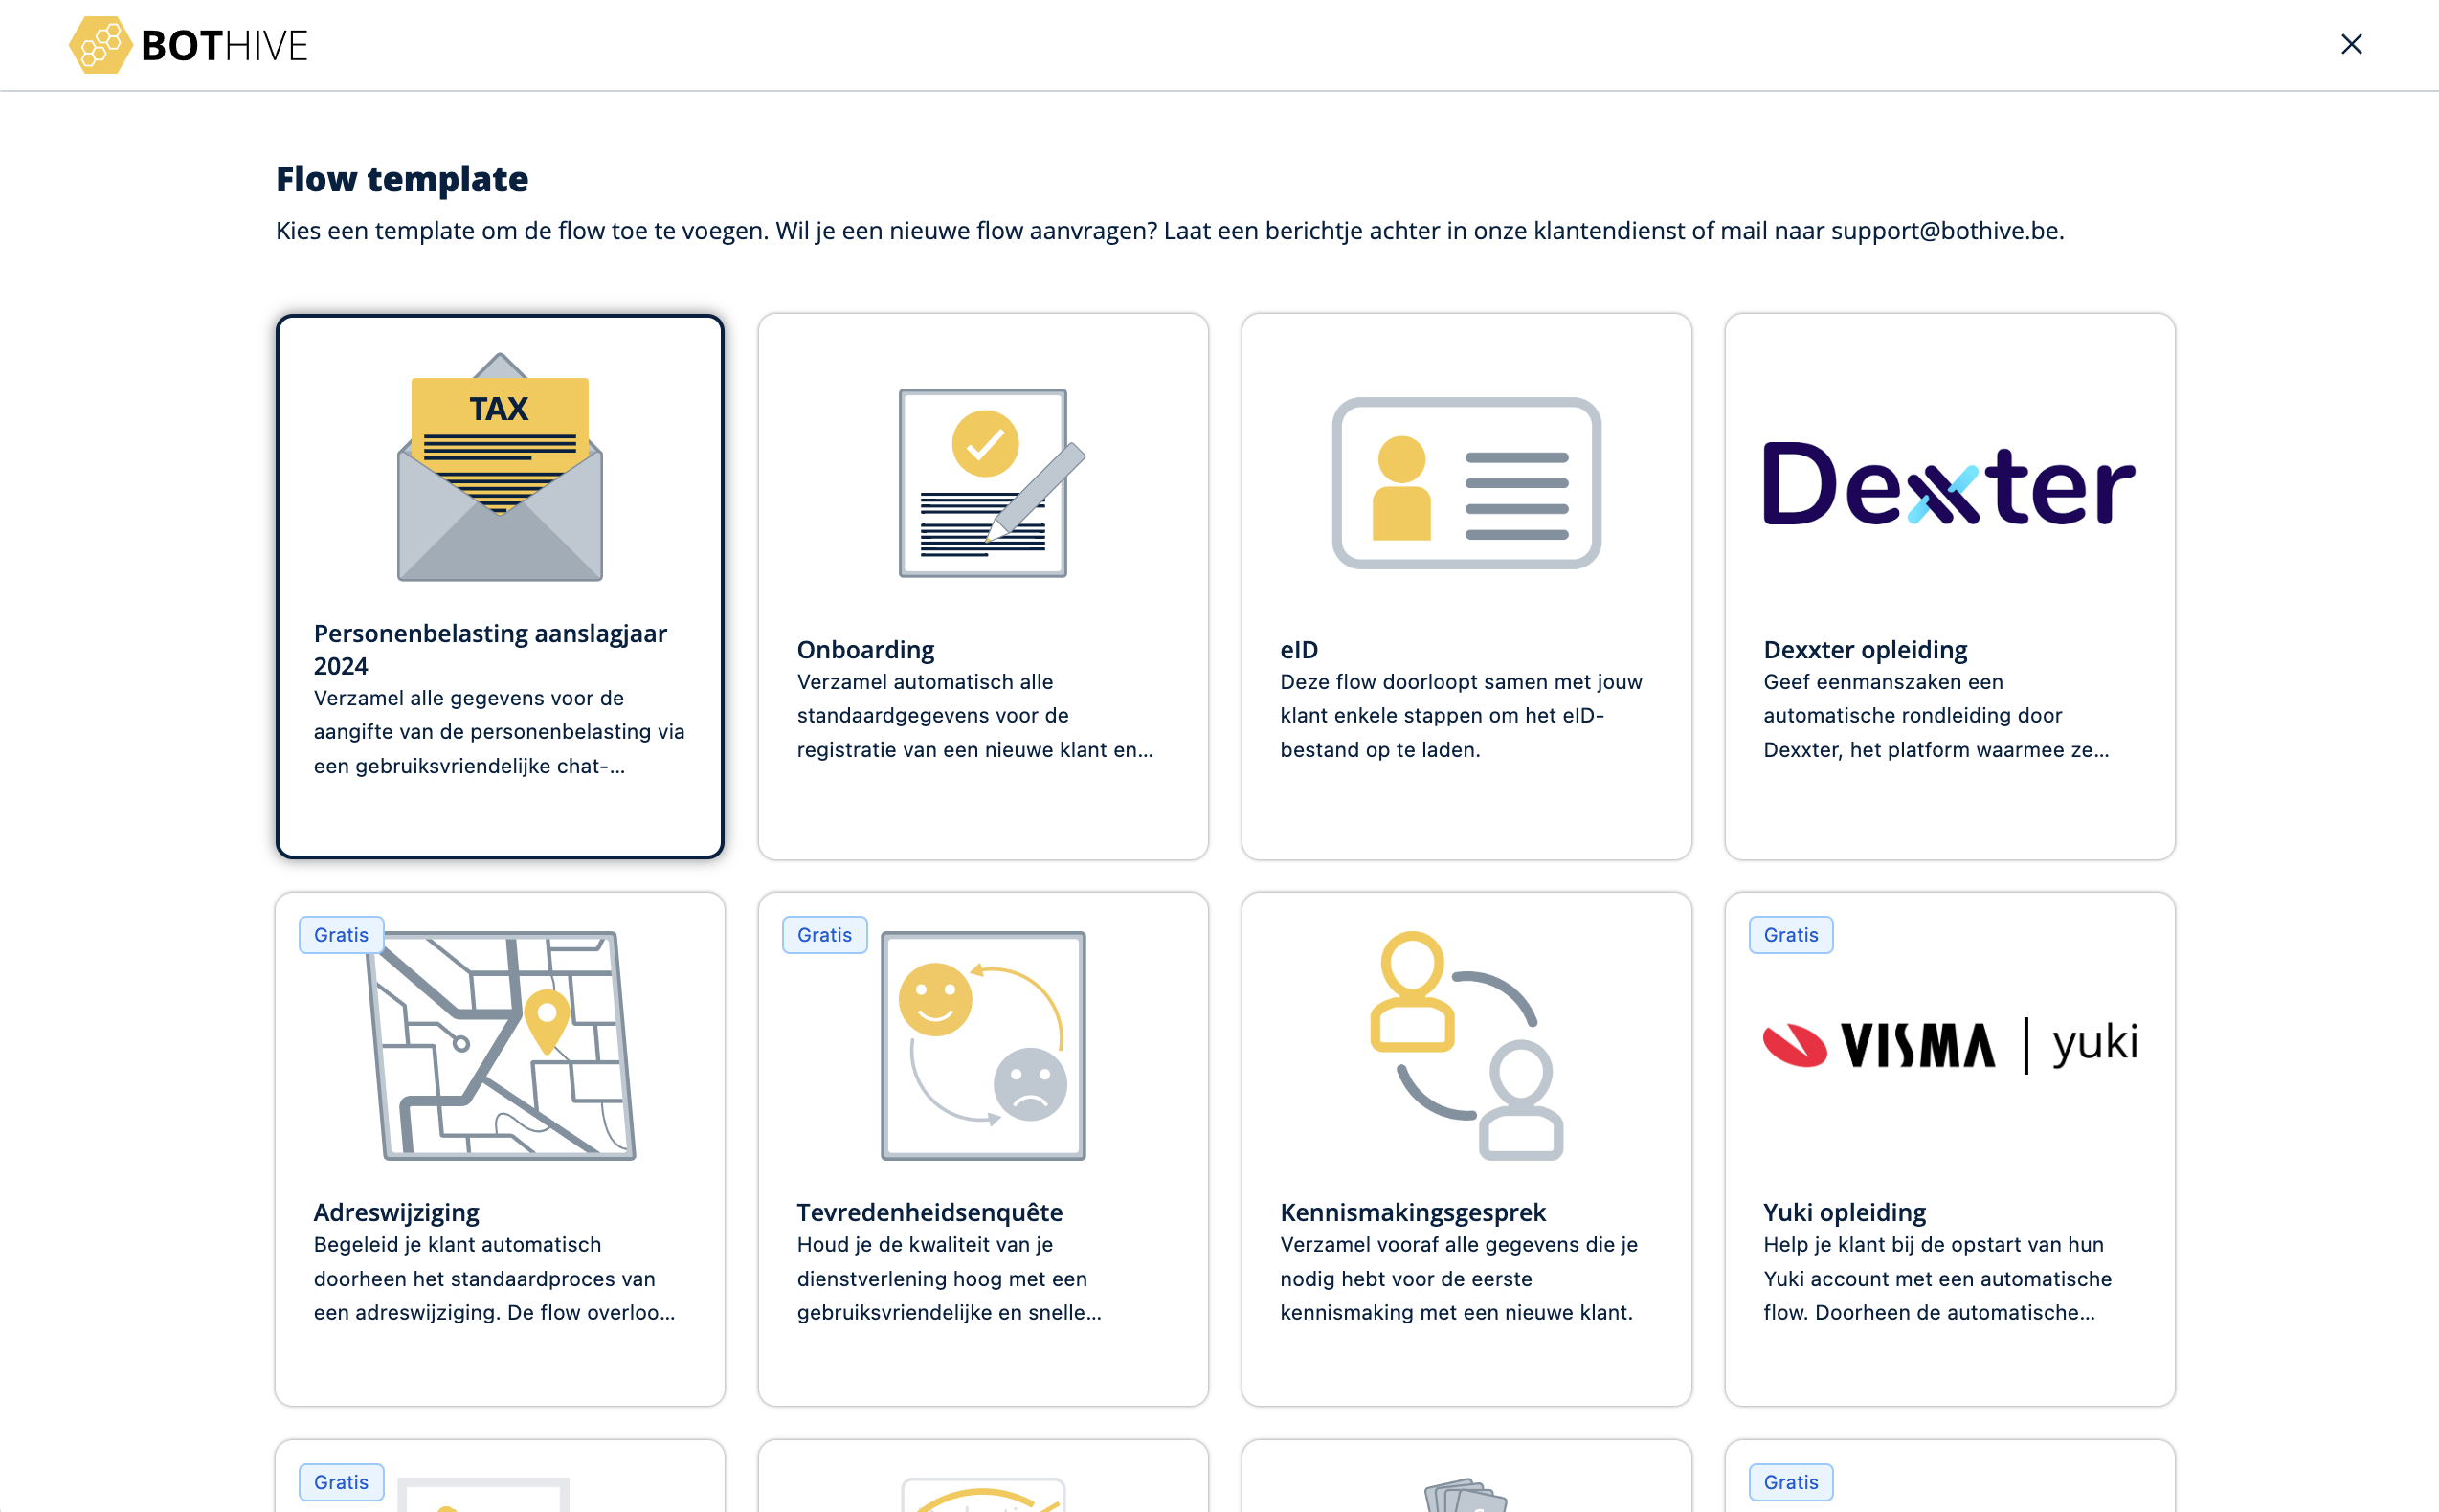Click the eID card icon
Viewport: 2439px width, 1512px height.
[x=1465, y=483]
